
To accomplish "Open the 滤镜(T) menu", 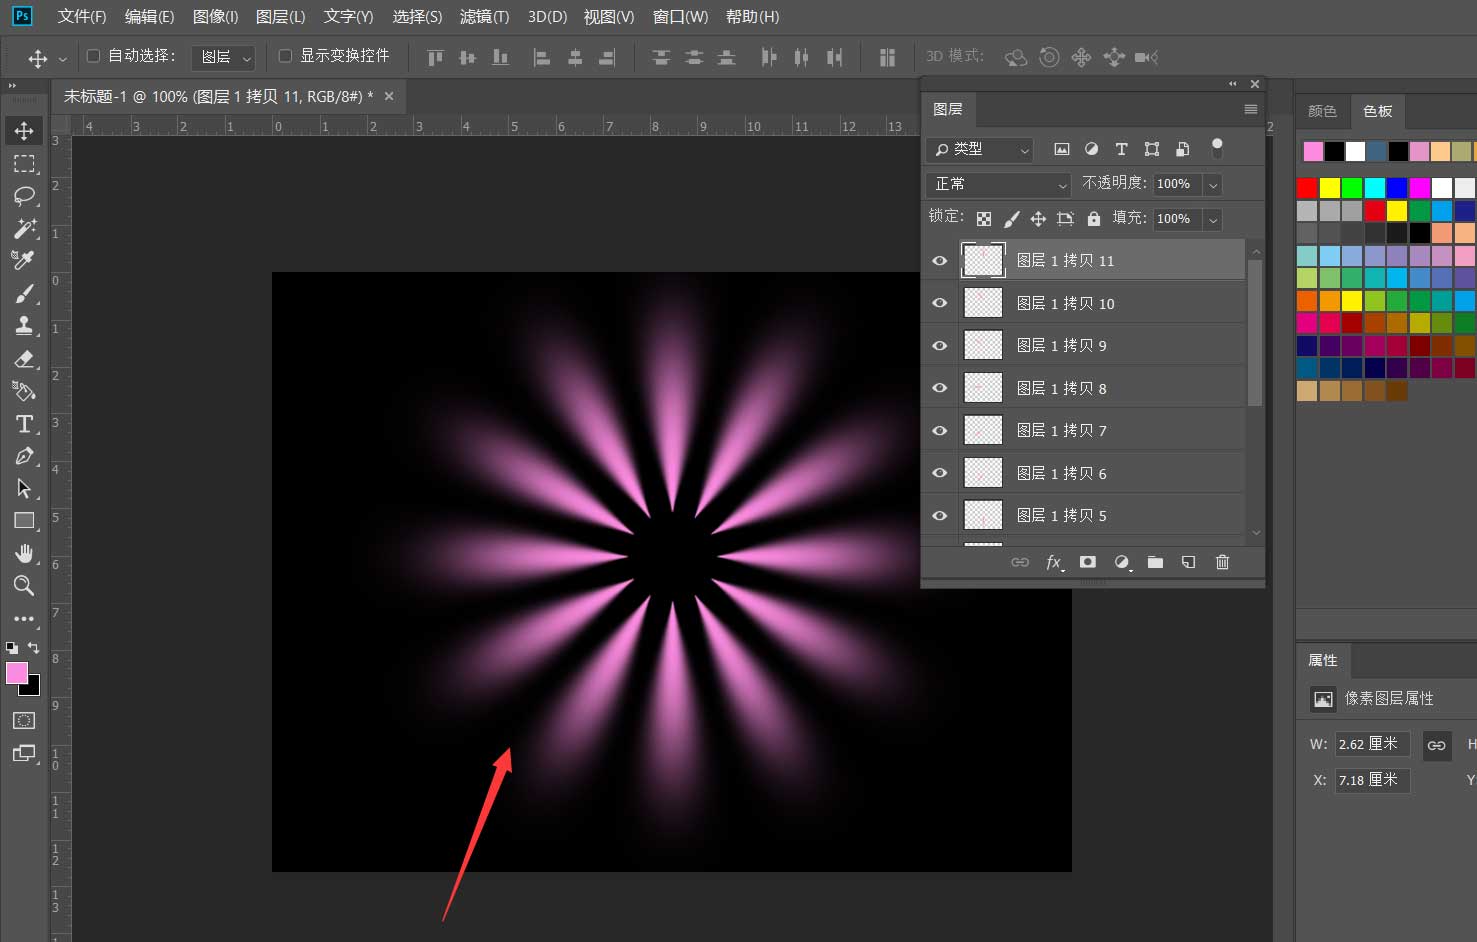I will coord(484,17).
